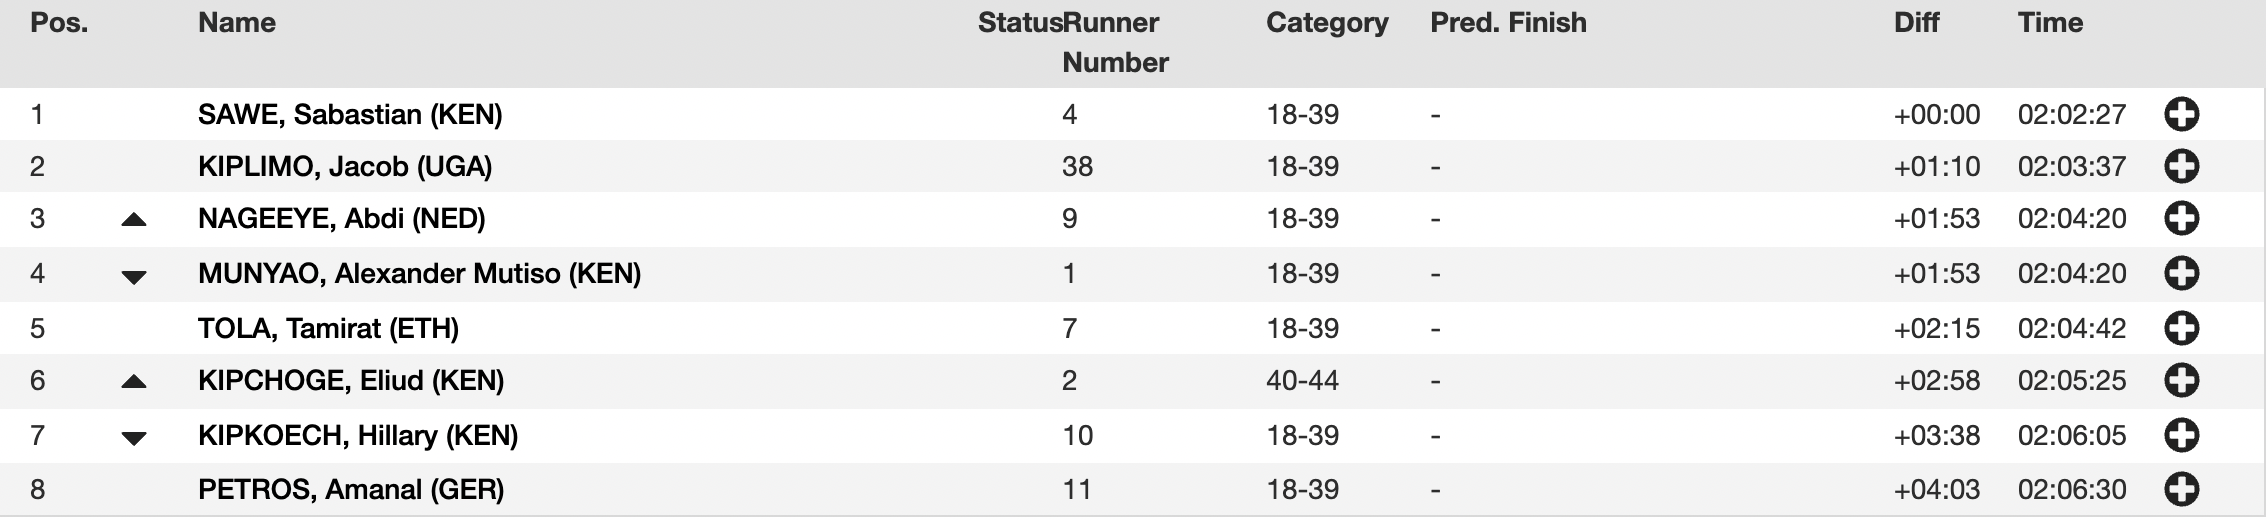Viewport: 2268px width, 520px height.
Task: Click plus icon next to time 02:06:05
Action: pos(2181,436)
